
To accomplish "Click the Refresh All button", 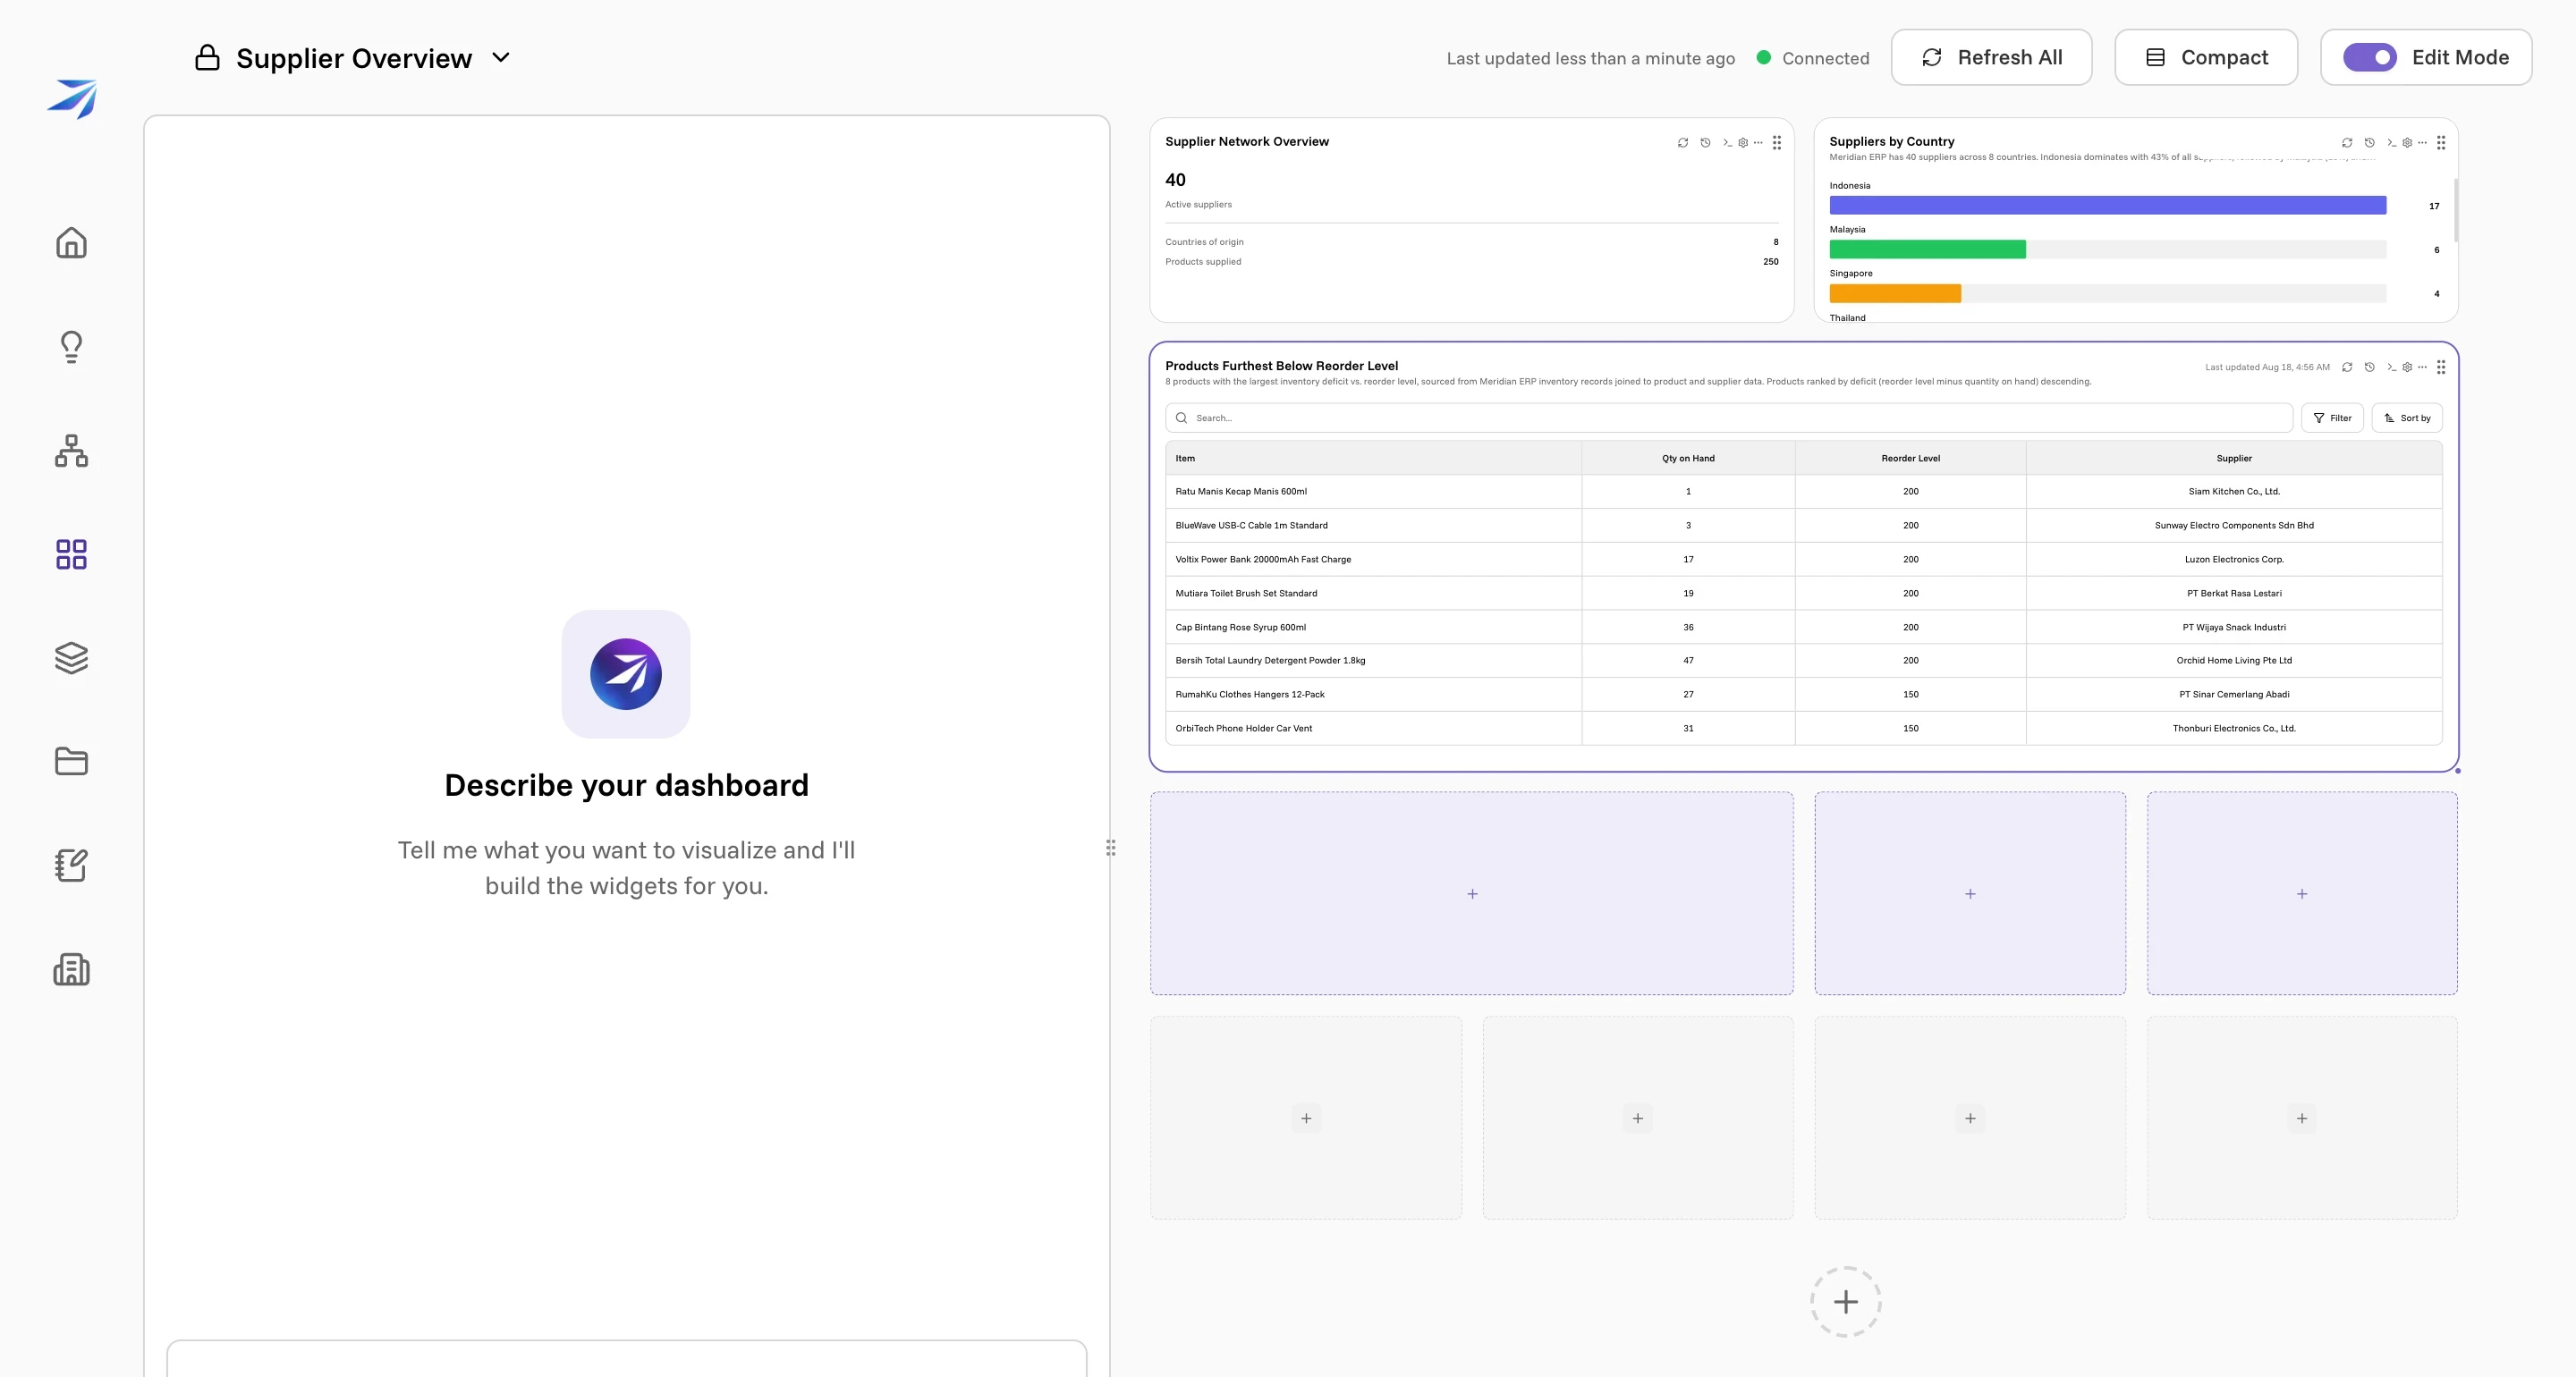I will click(1991, 57).
